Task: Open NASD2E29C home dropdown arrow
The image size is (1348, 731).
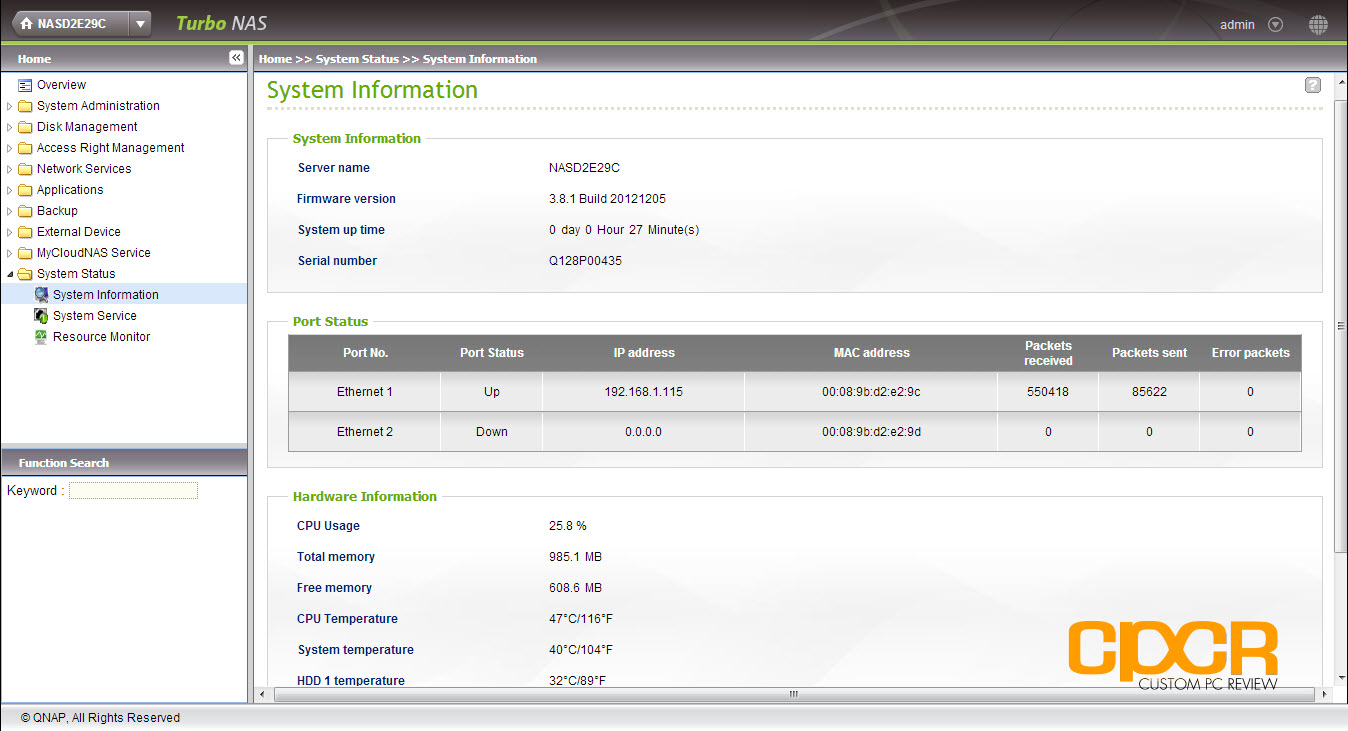Action: pos(140,24)
